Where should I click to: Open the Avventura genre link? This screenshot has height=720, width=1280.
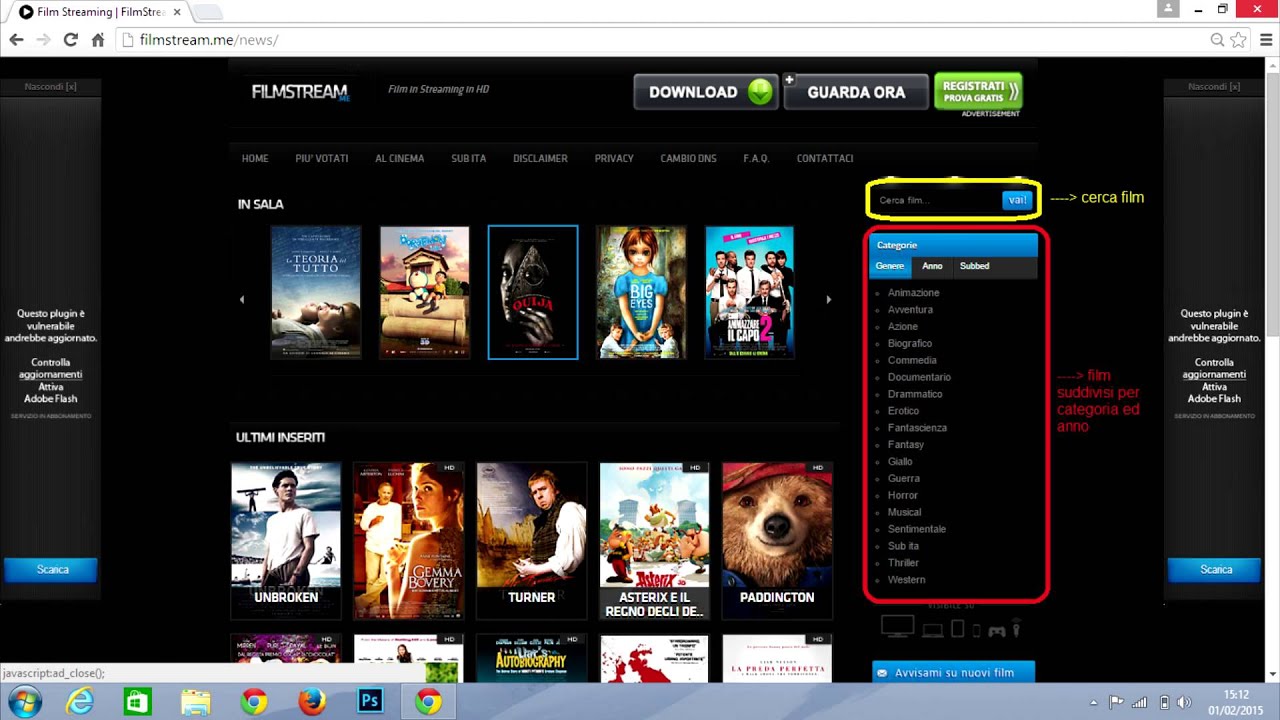[x=910, y=310]
